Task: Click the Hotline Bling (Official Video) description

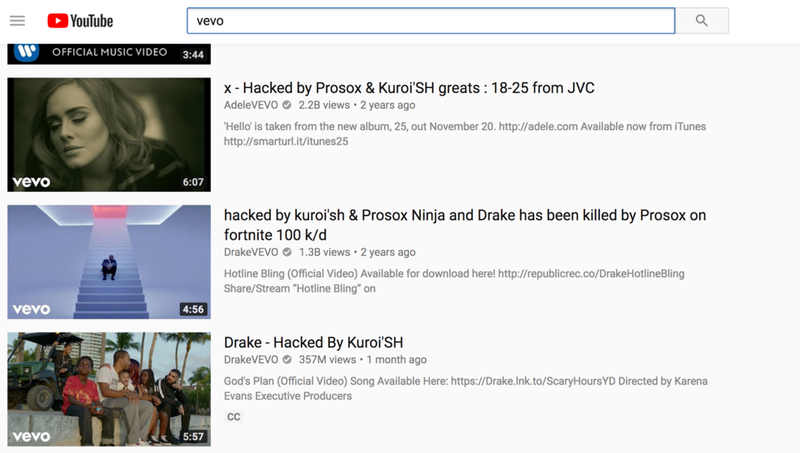Action: click(x=454, y=281)
